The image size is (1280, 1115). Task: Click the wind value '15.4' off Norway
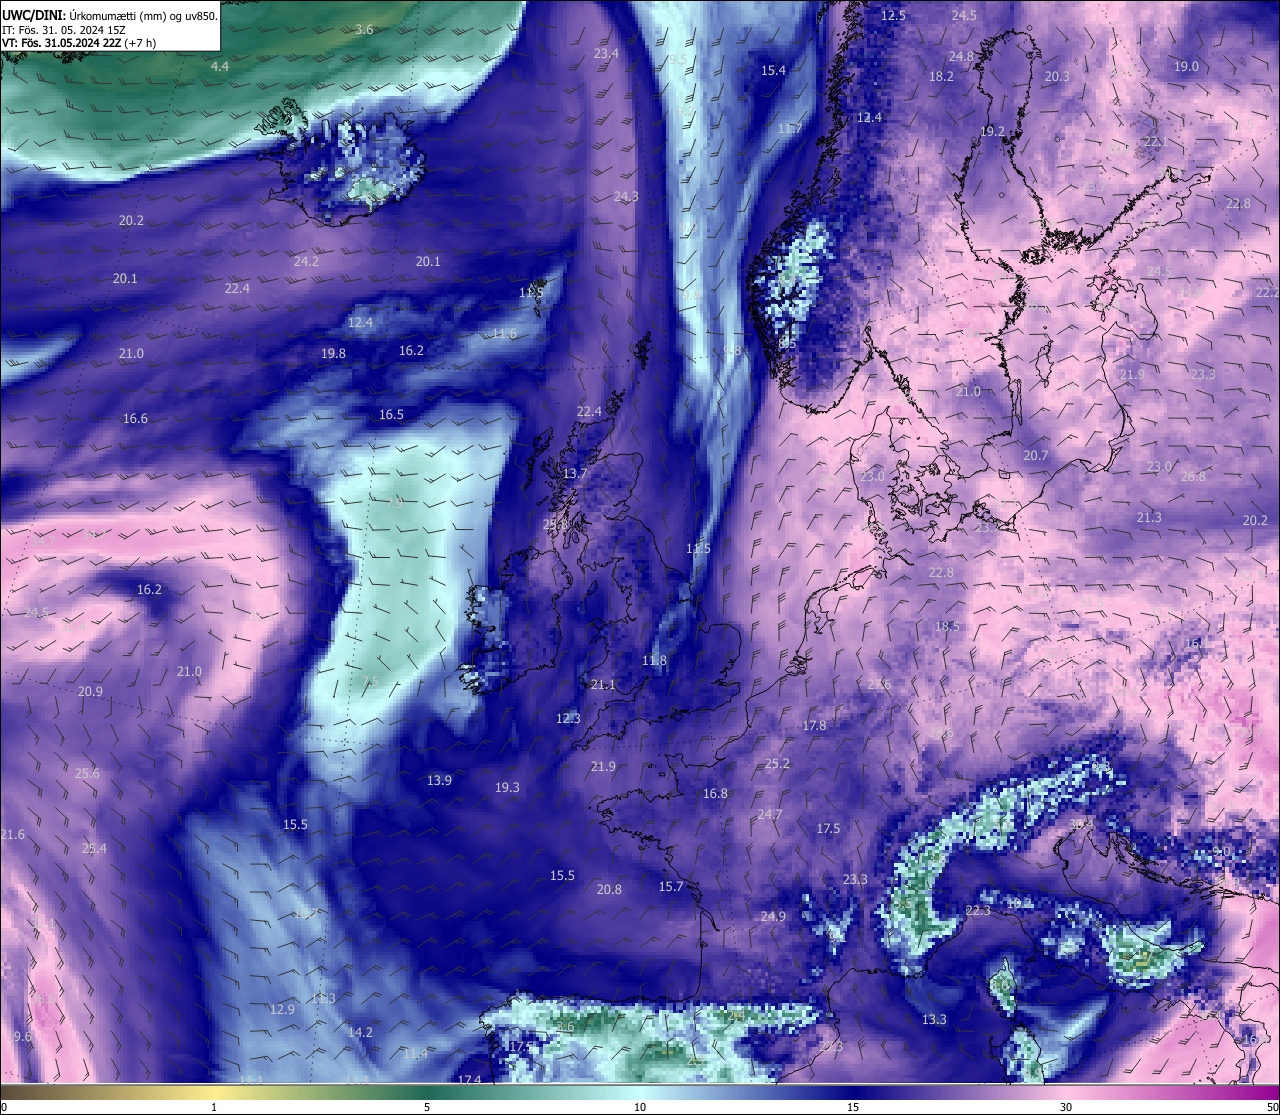pos(773,71)
